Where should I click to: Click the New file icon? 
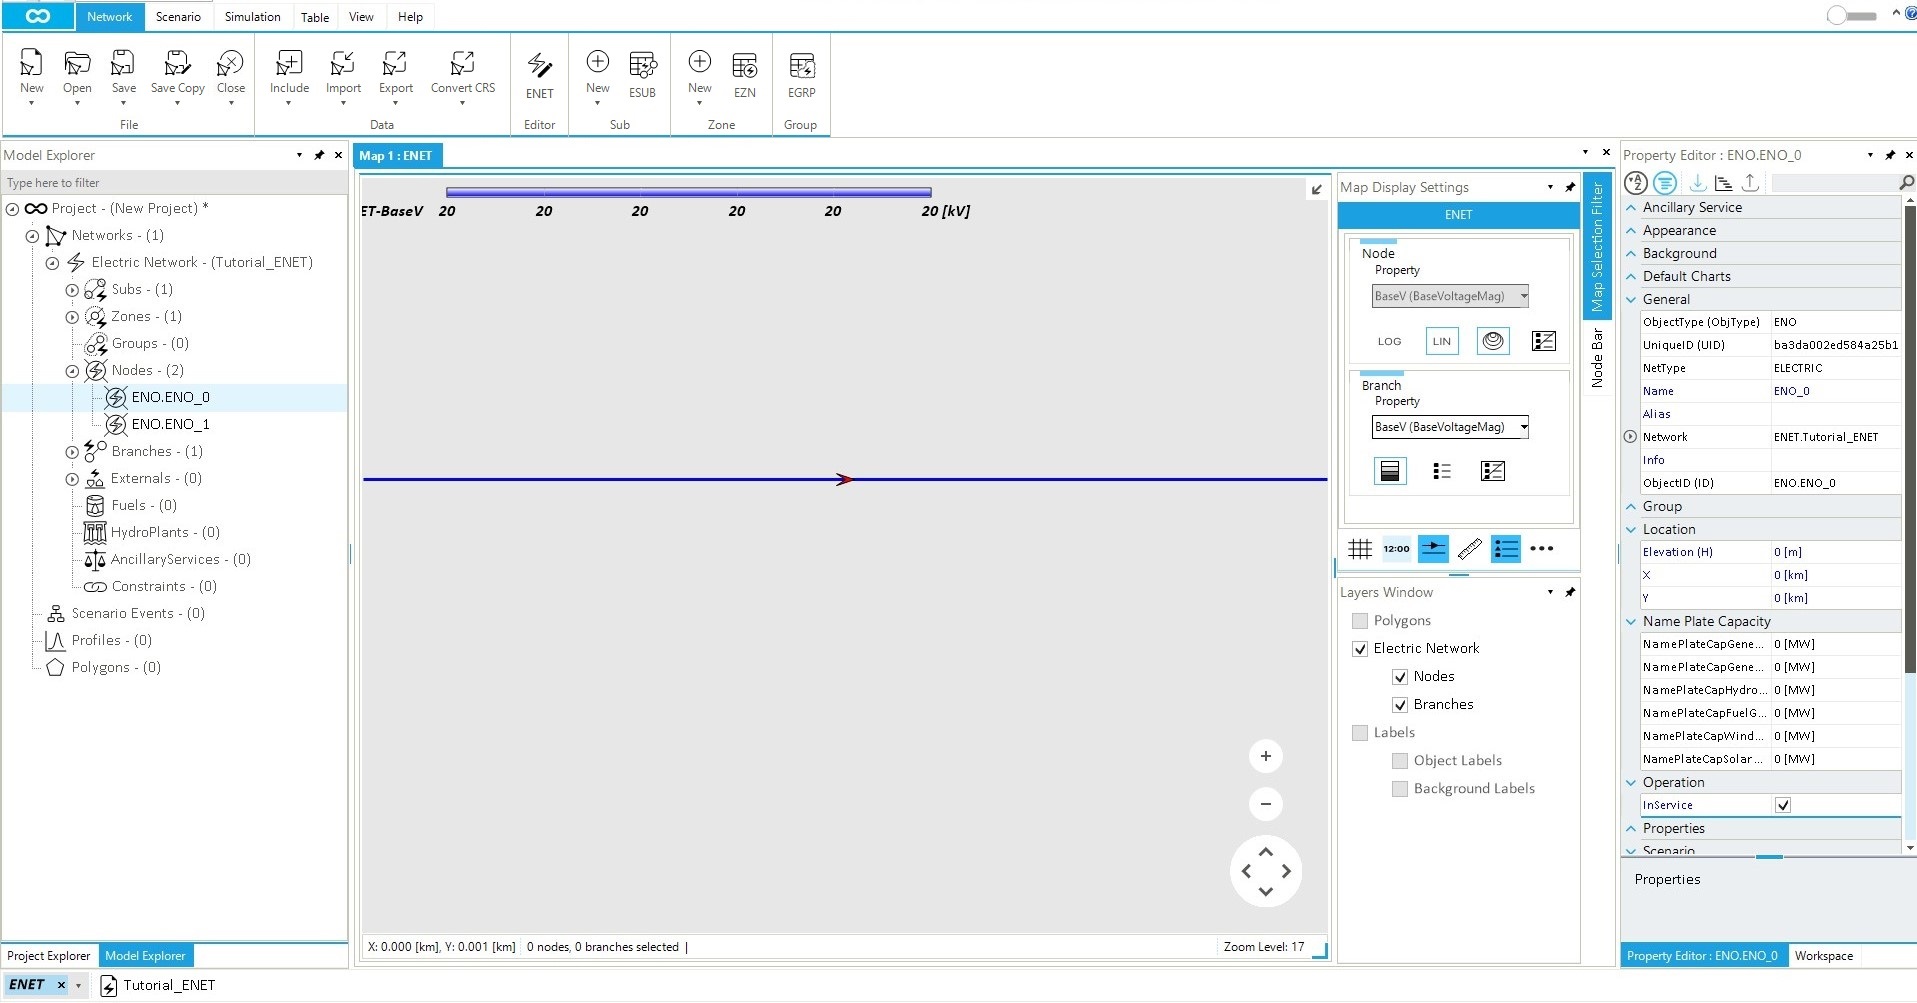click(31, 64)
